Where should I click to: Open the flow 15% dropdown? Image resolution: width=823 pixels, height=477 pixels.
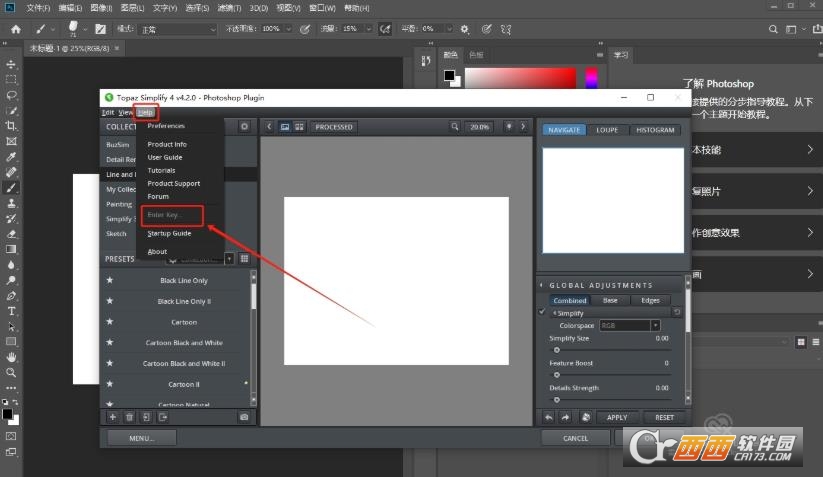368,29
